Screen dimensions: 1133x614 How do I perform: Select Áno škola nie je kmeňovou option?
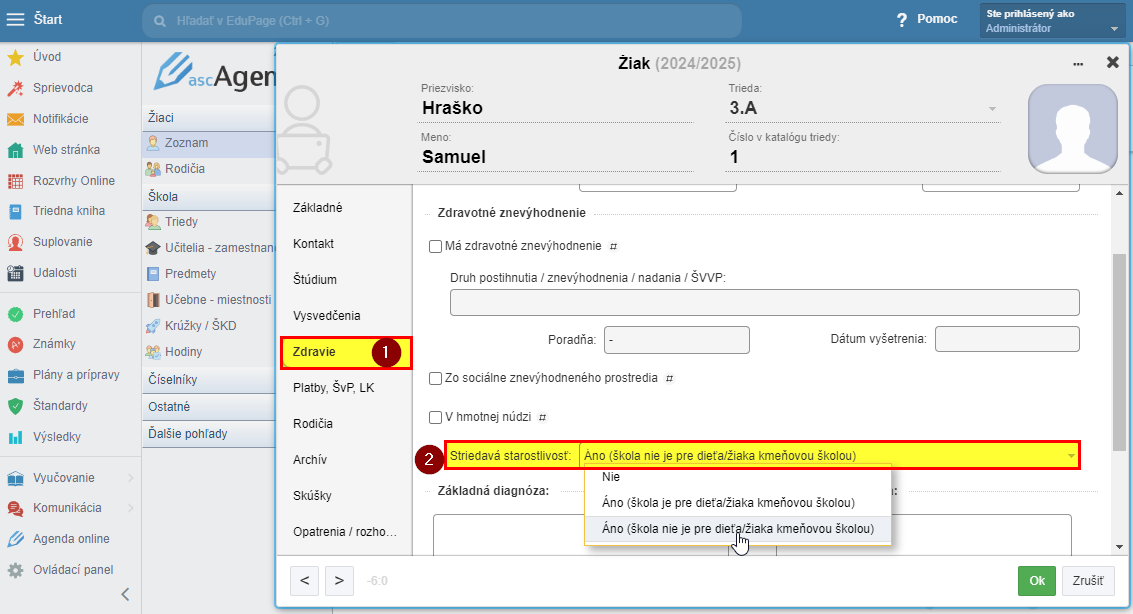click(738, 529)
